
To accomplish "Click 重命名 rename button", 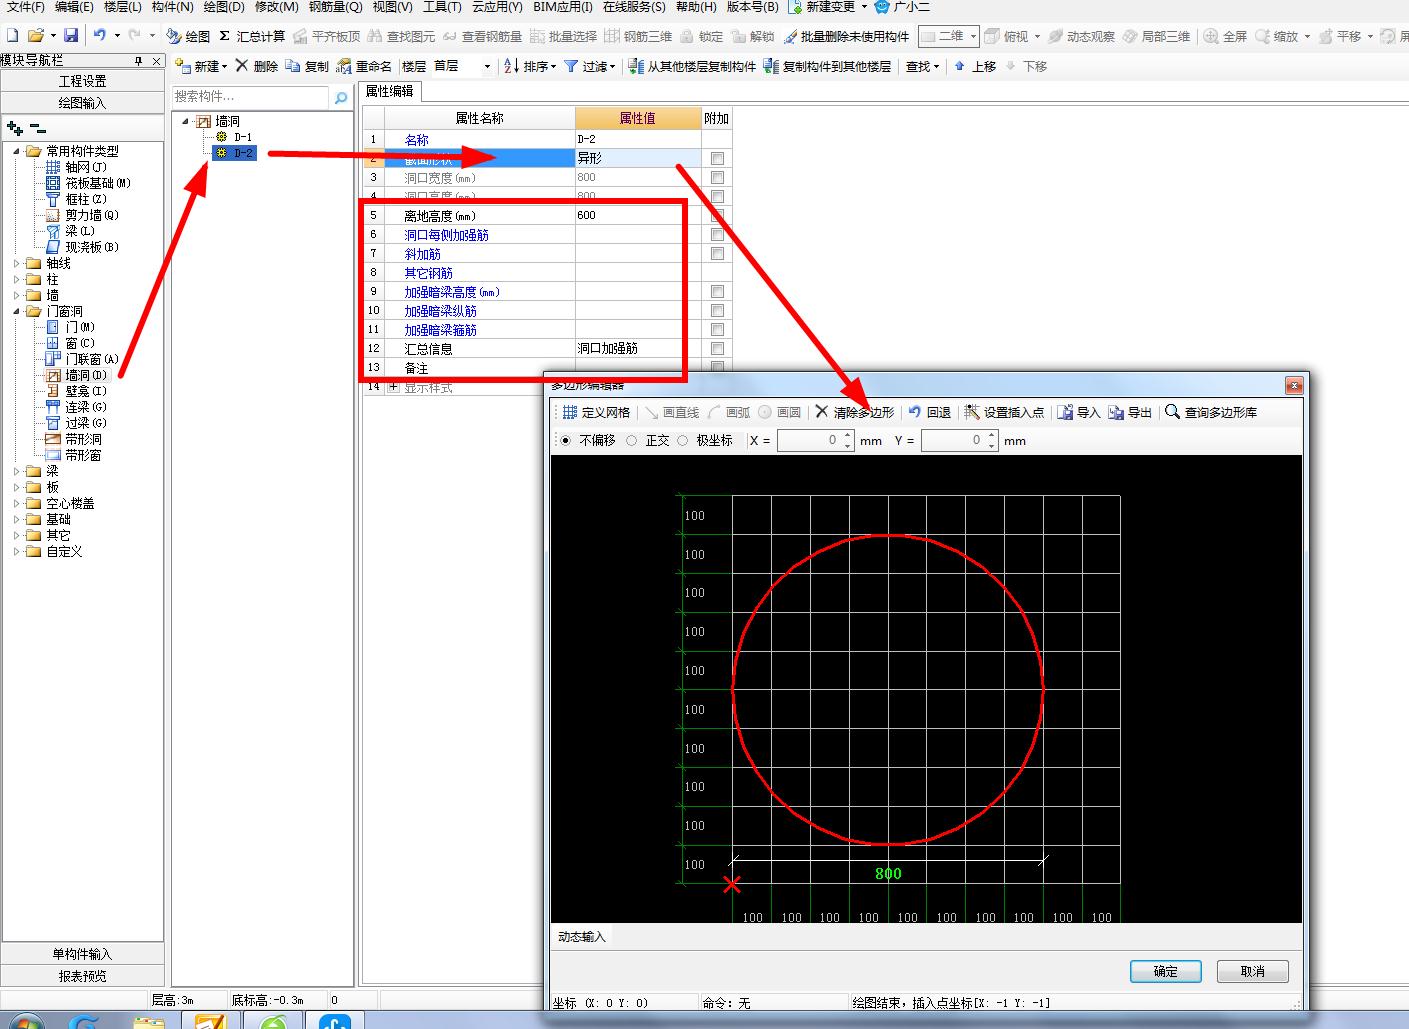I will (364, 66).
